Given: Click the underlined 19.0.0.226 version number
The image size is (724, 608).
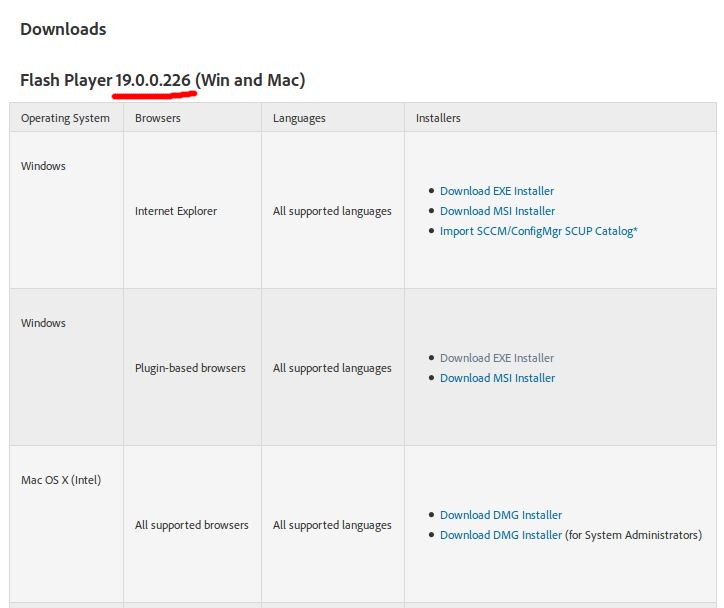Looking at the screenshot, I should 153,80.
